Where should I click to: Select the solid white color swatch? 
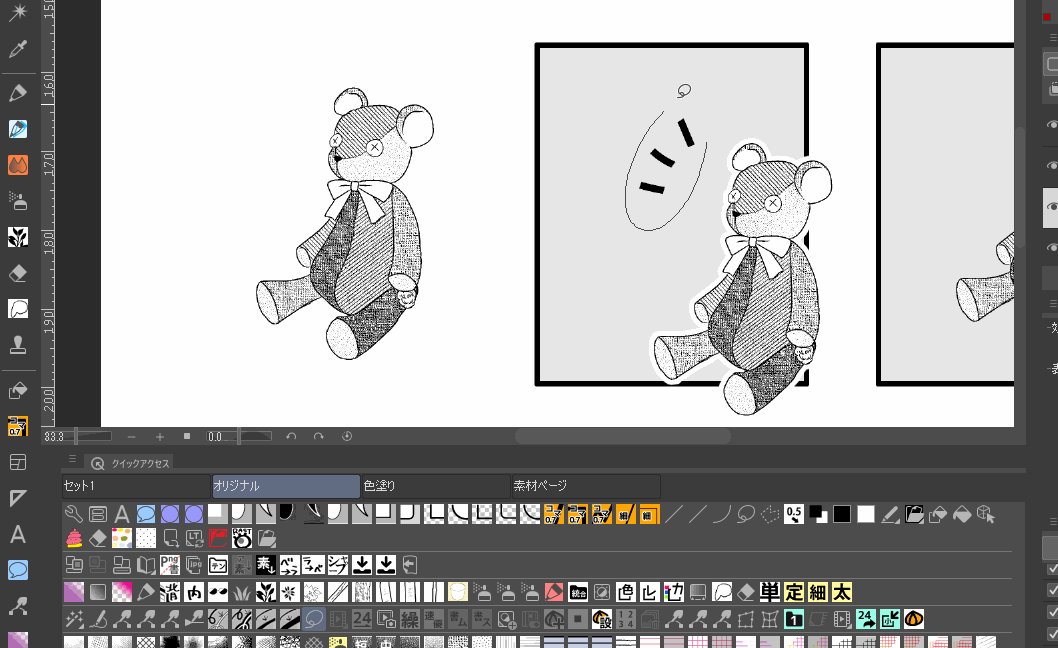point(866,514)
